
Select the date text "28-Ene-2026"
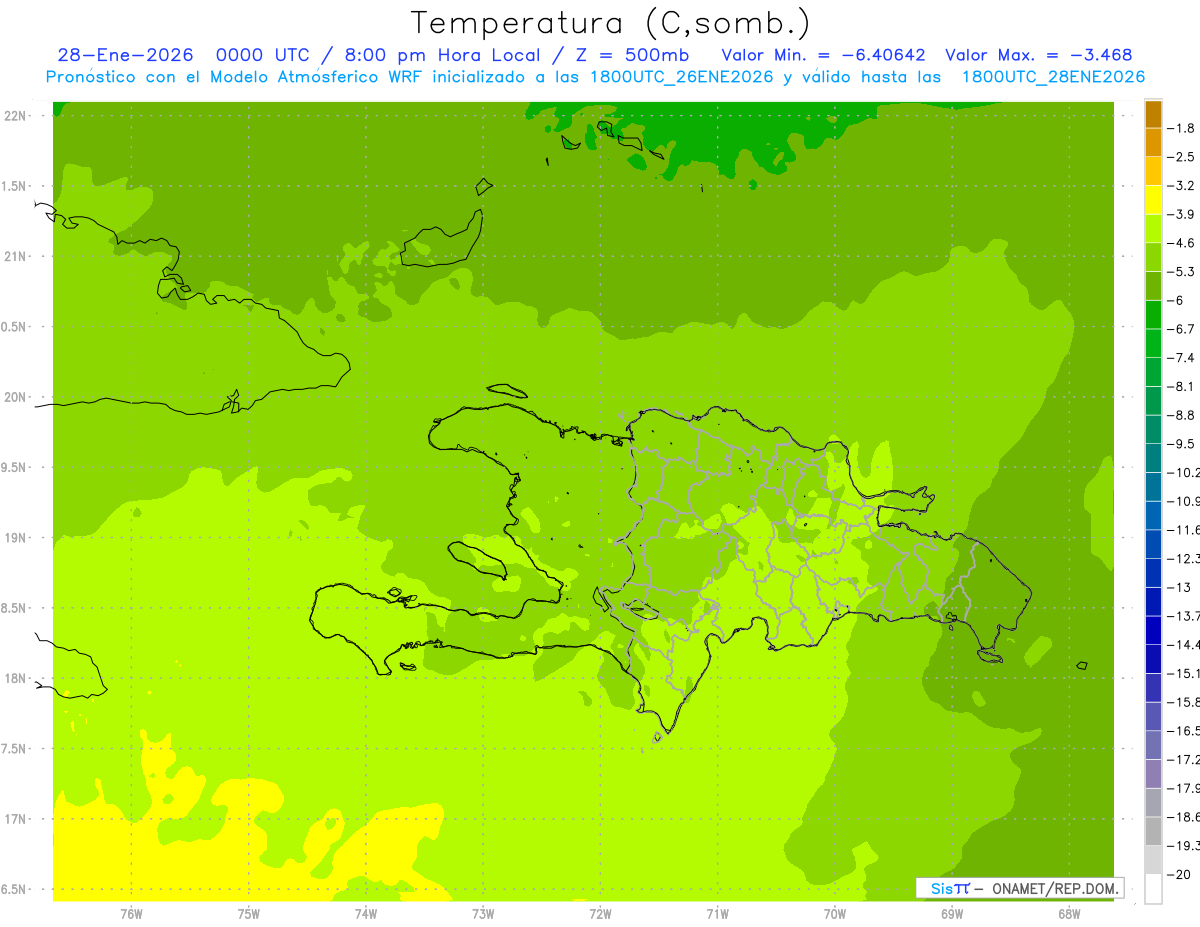(125, 55)
